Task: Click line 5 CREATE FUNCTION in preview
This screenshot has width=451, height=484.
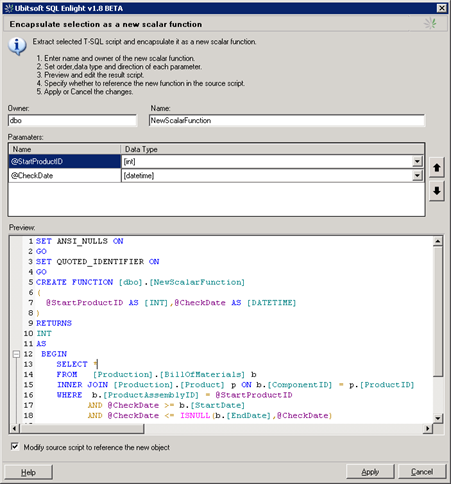Action: point(140,282)
